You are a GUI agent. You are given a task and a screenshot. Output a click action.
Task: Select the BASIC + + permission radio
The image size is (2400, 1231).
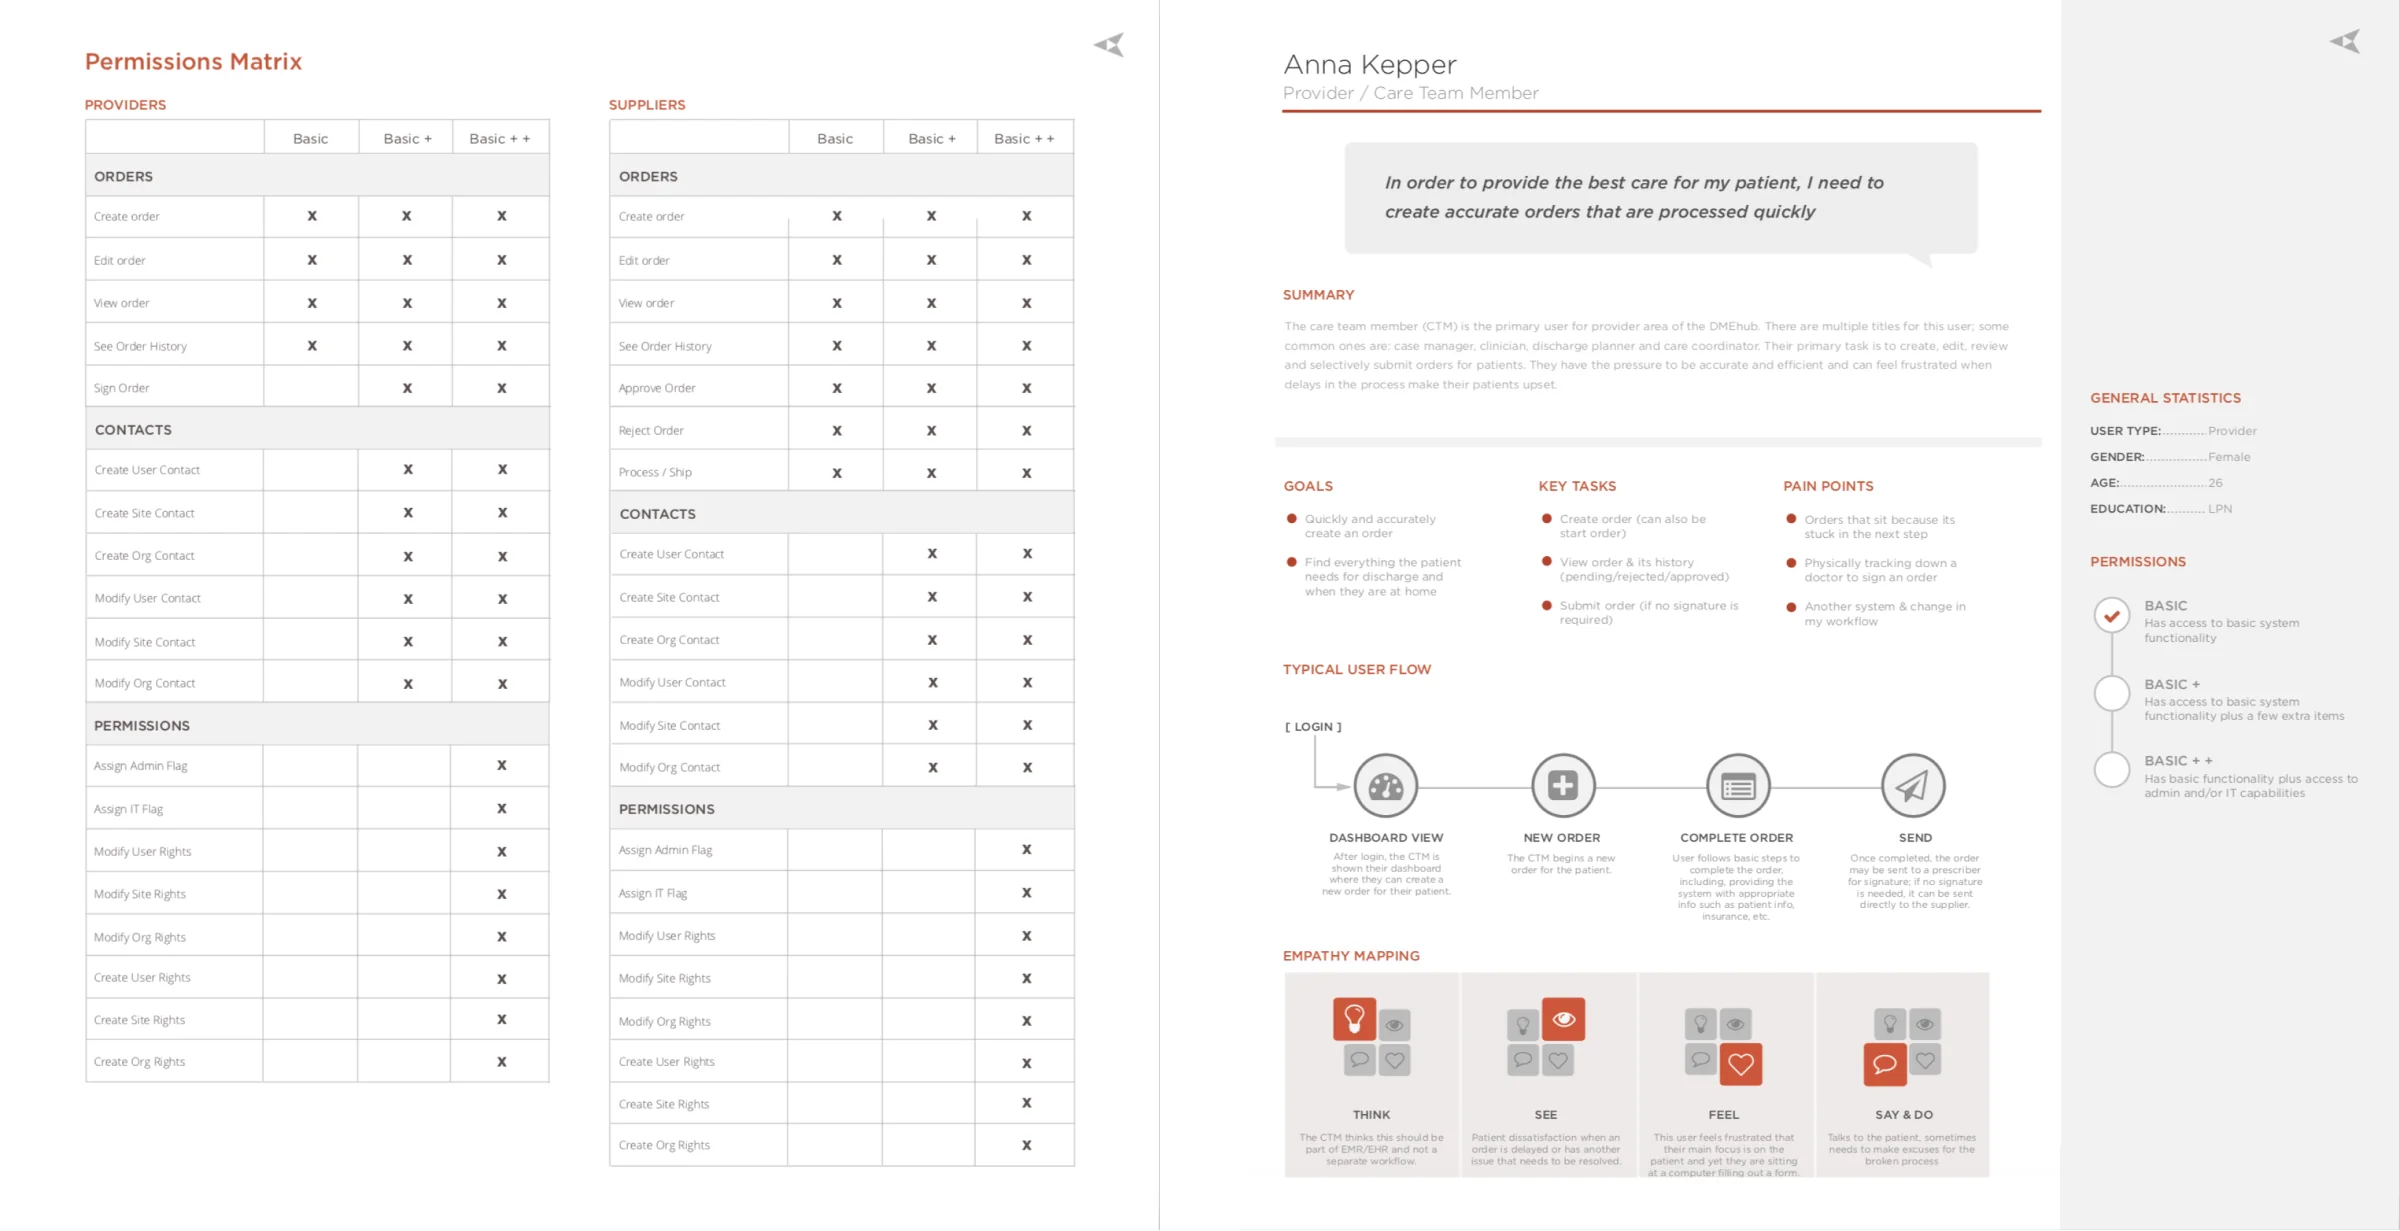pos(2112,770)
